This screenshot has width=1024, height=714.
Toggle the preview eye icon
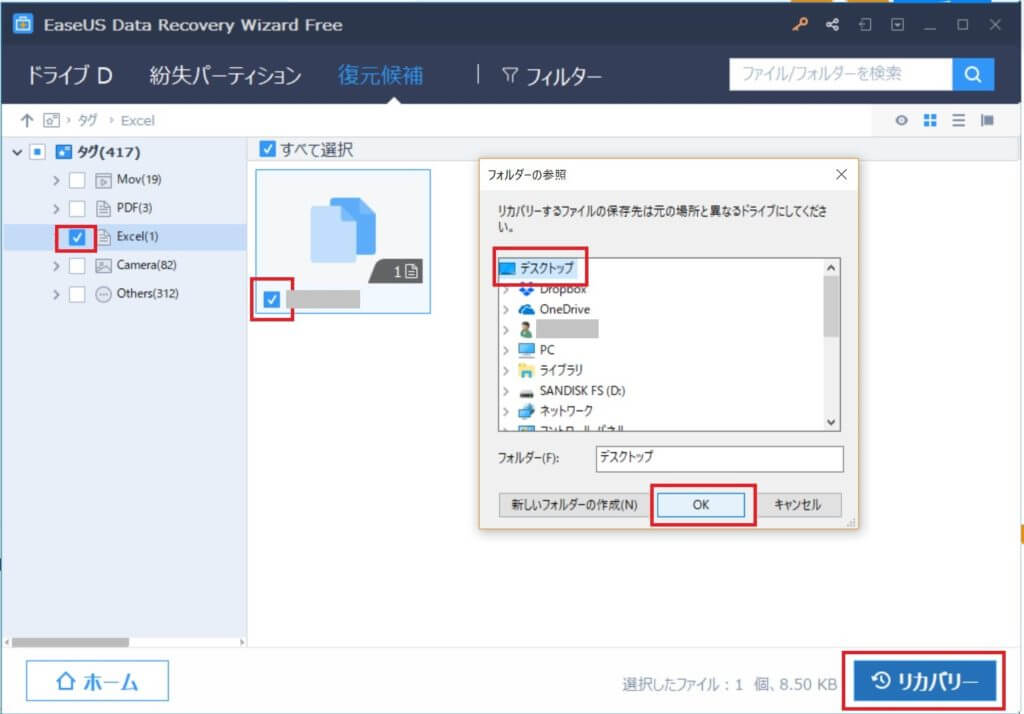(x=902, y=120)
